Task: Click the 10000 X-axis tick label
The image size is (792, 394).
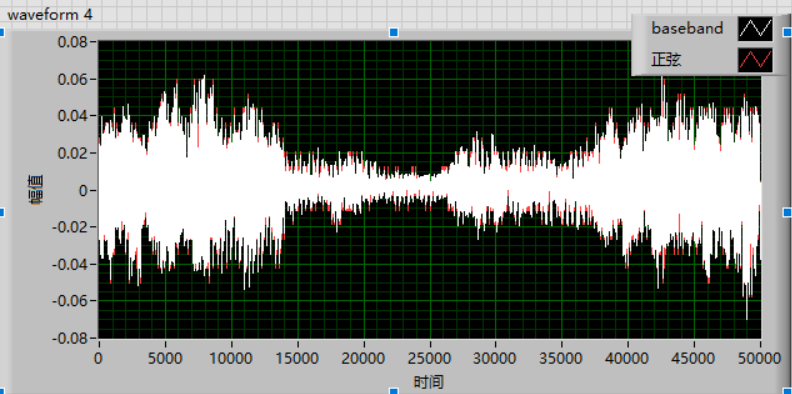Action: 231,358
